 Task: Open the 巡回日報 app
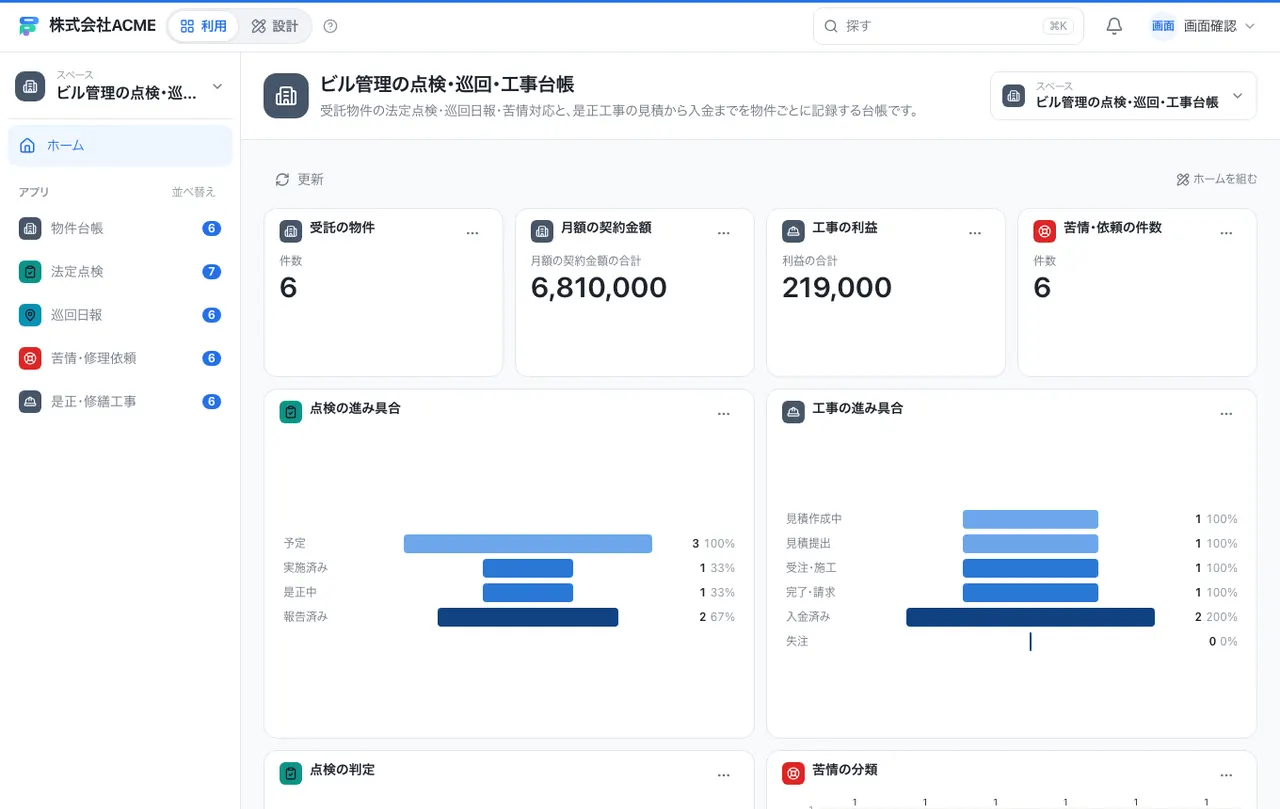(120, 314)
